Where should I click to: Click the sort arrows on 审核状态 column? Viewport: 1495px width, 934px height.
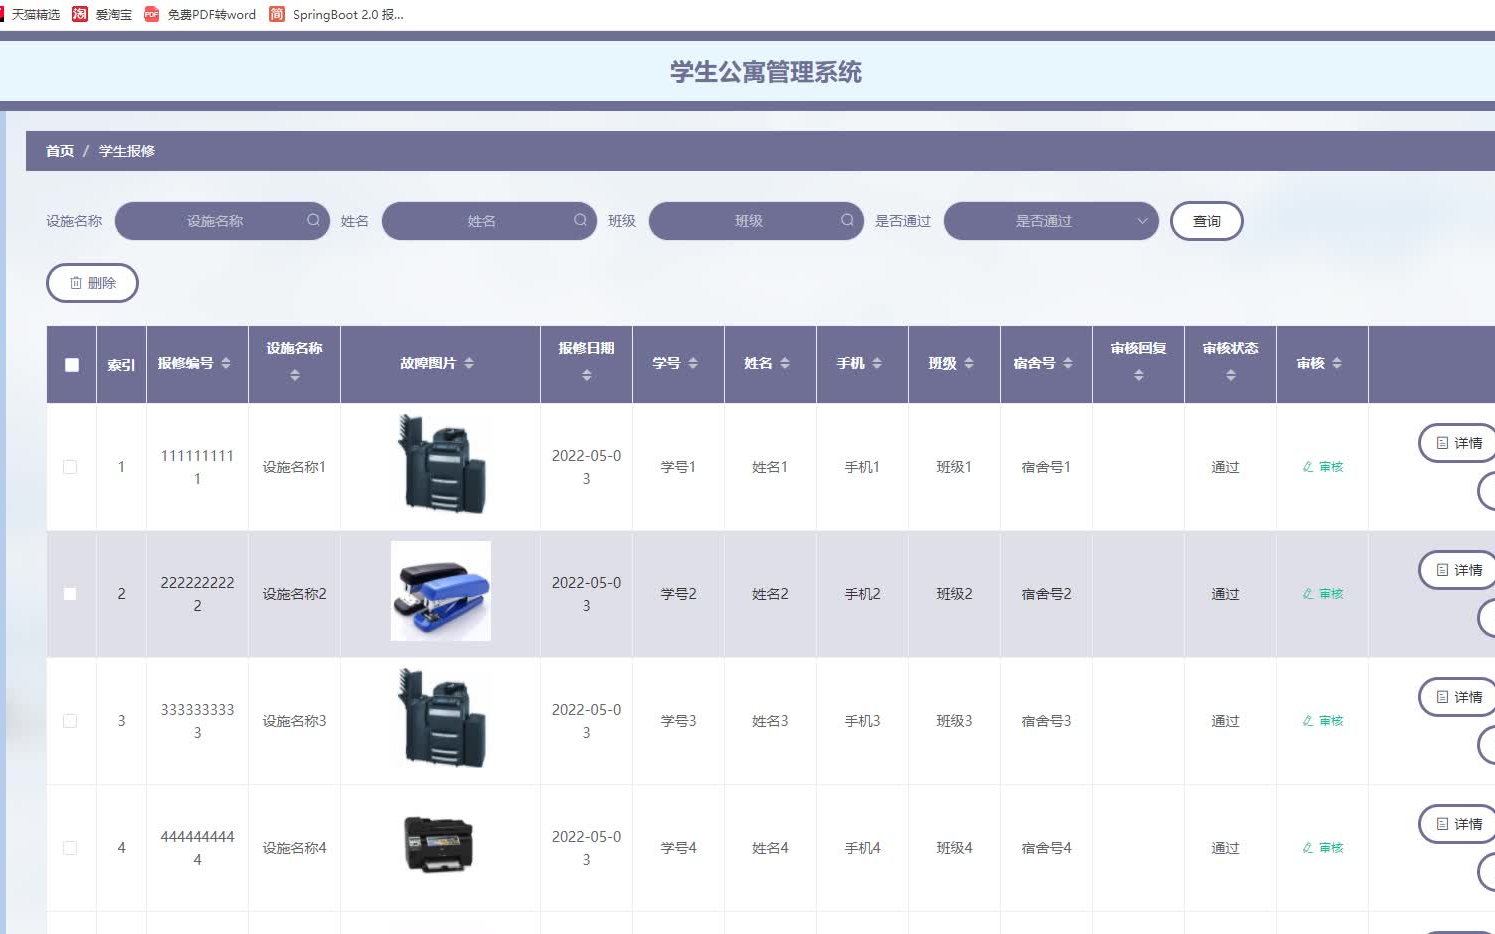1230,375
